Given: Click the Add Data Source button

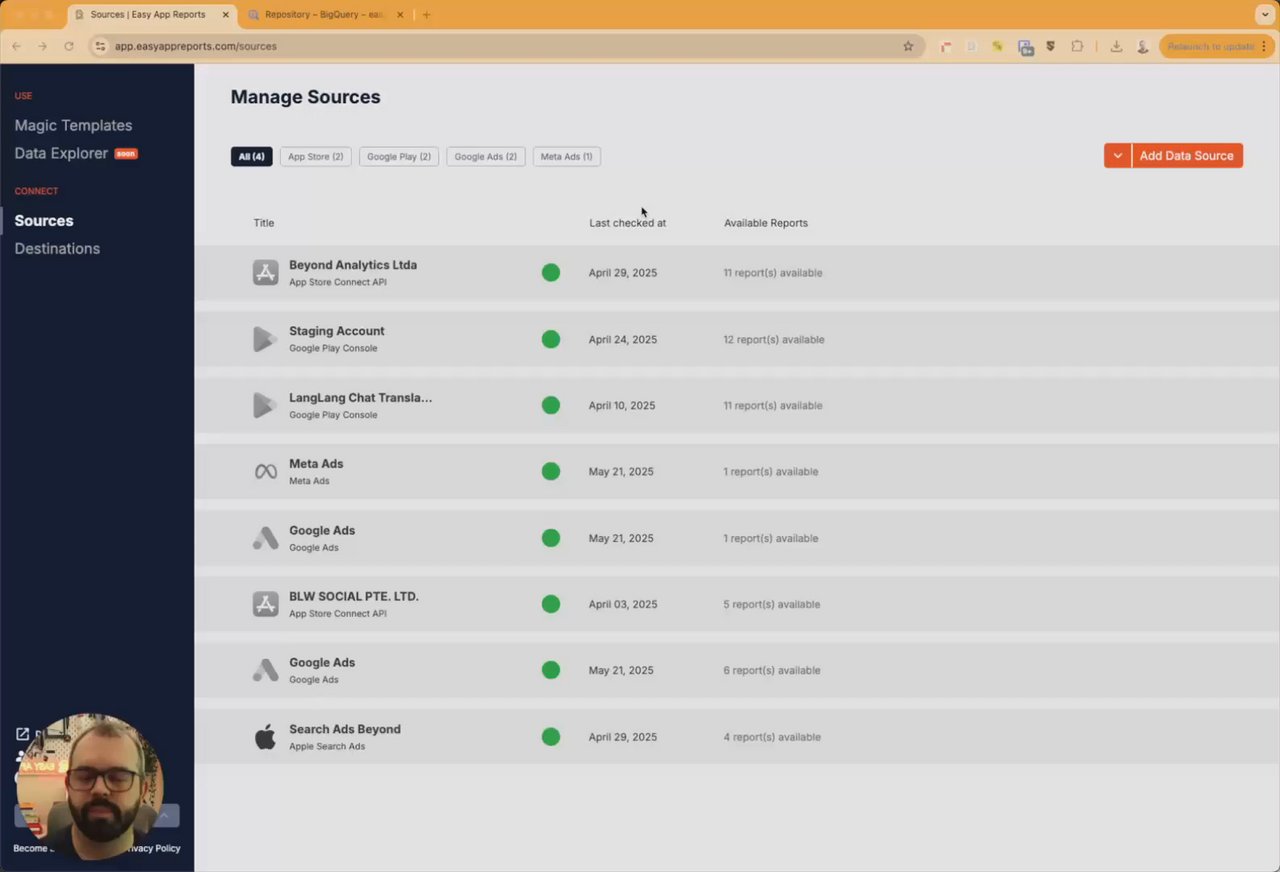Looking at the screenshot, I should 1187,156.
